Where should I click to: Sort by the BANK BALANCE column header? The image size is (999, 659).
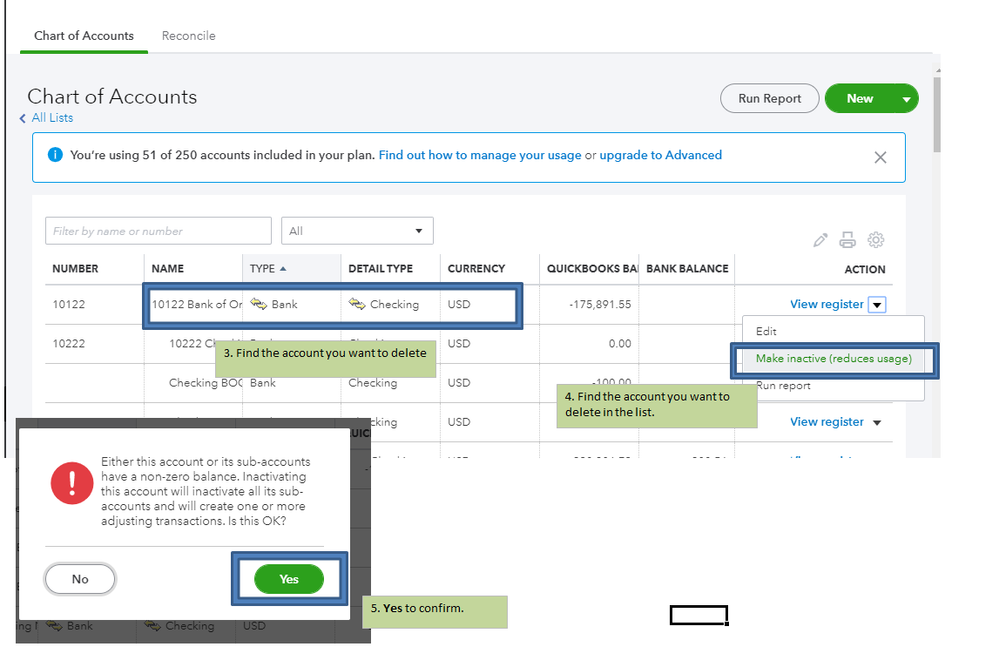tap(687, 268)
